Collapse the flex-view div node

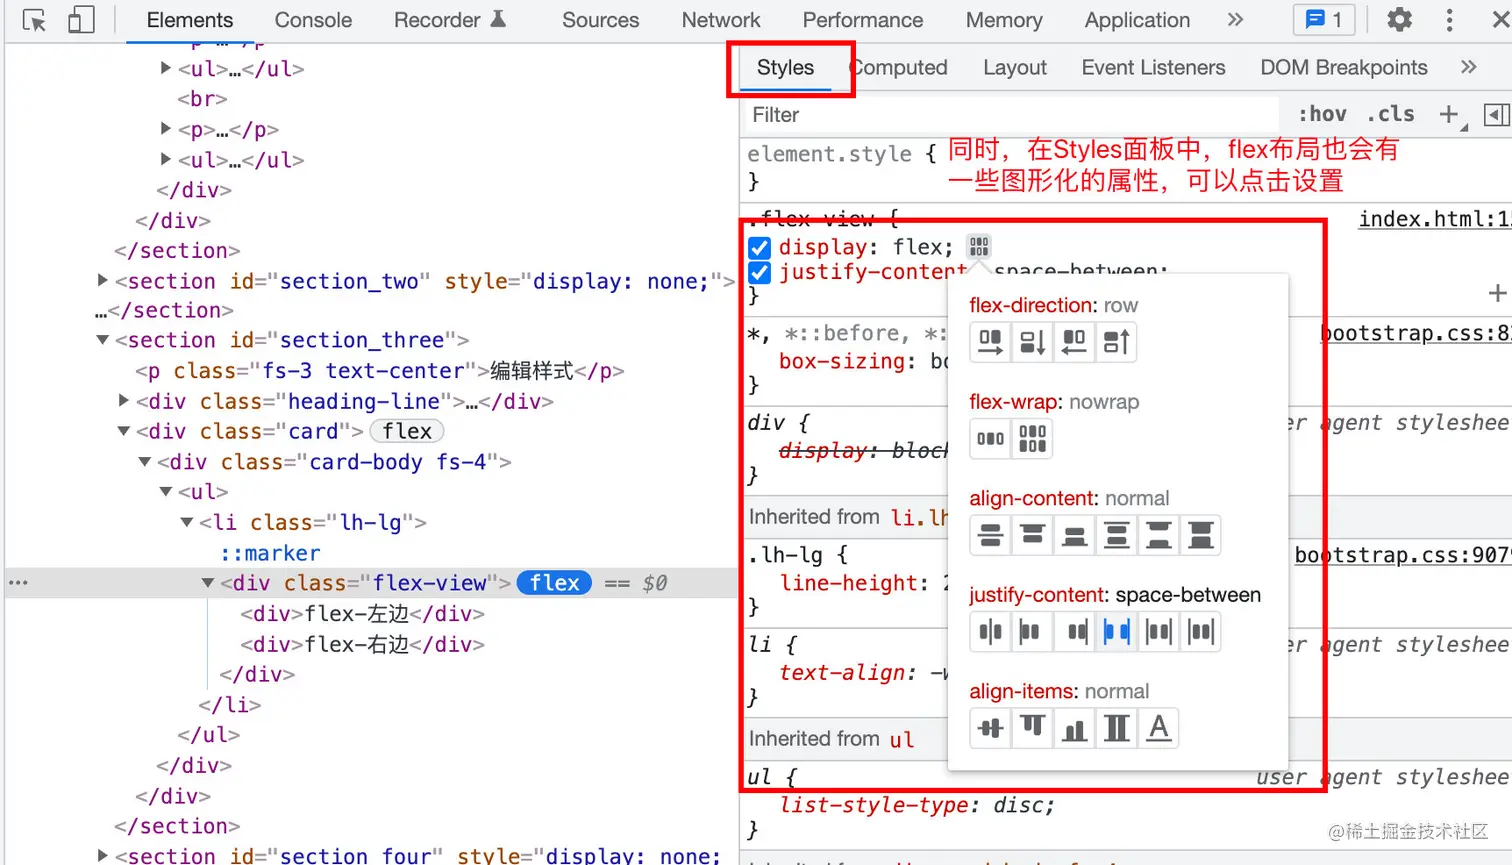(x=208, y=583)
